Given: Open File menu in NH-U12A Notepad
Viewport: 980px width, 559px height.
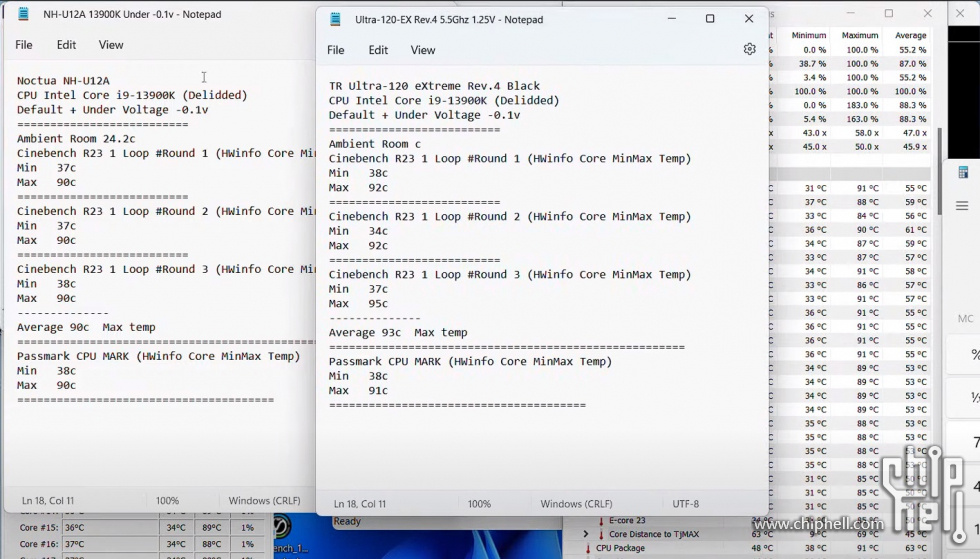Looking at the screenshot, I should click(24, 44).
